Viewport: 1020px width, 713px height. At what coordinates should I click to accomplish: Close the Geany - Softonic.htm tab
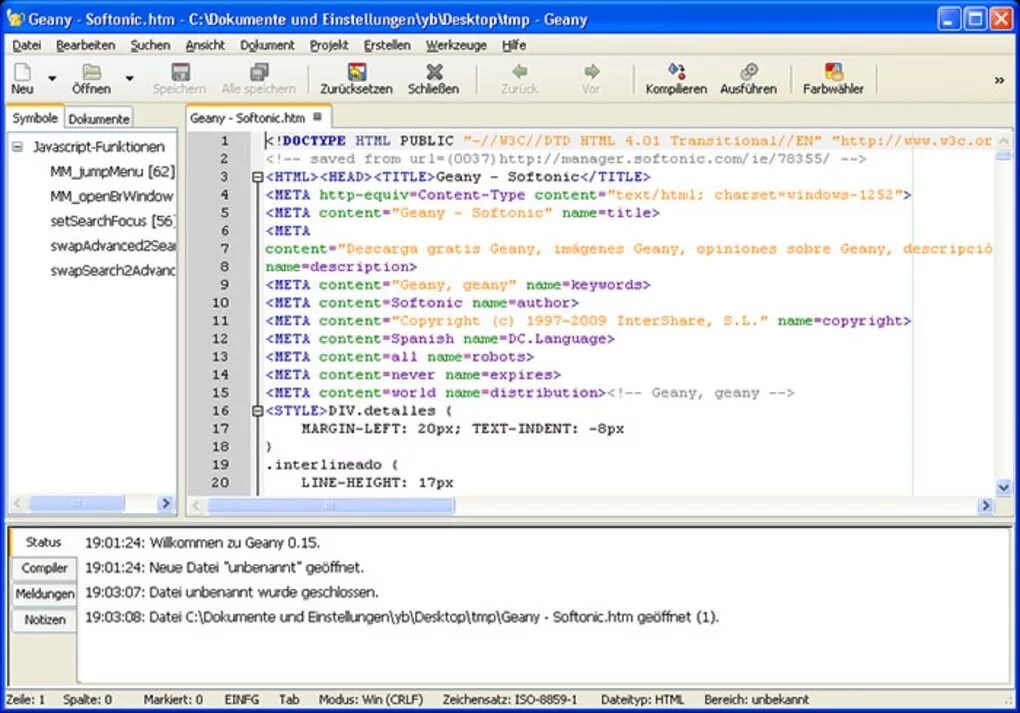click(317, 117)
